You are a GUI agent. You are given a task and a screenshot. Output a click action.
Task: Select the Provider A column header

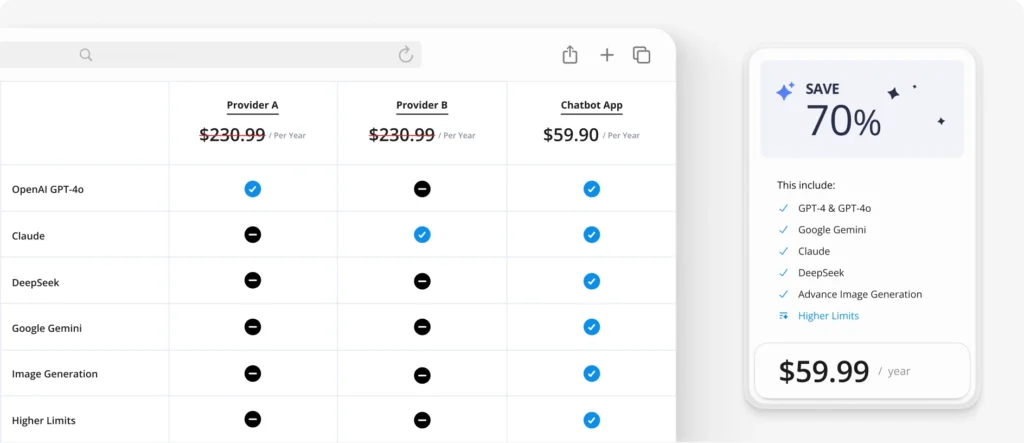coord(253,105)
